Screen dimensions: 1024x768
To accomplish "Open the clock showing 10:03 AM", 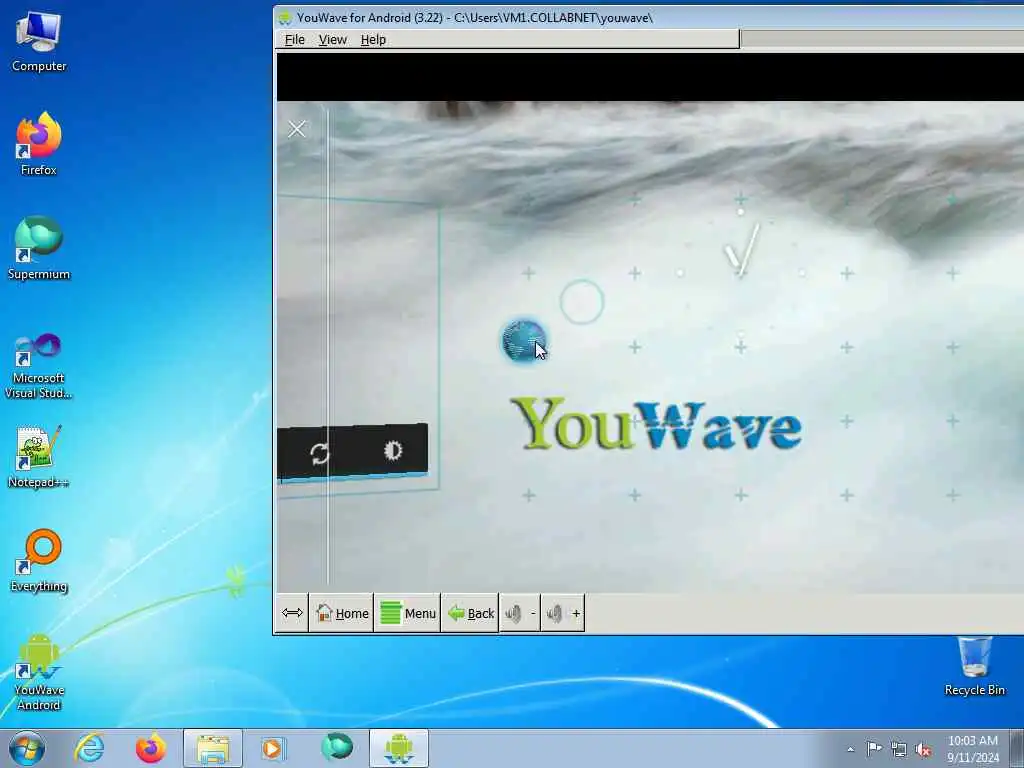I will [x=972, y=749].
